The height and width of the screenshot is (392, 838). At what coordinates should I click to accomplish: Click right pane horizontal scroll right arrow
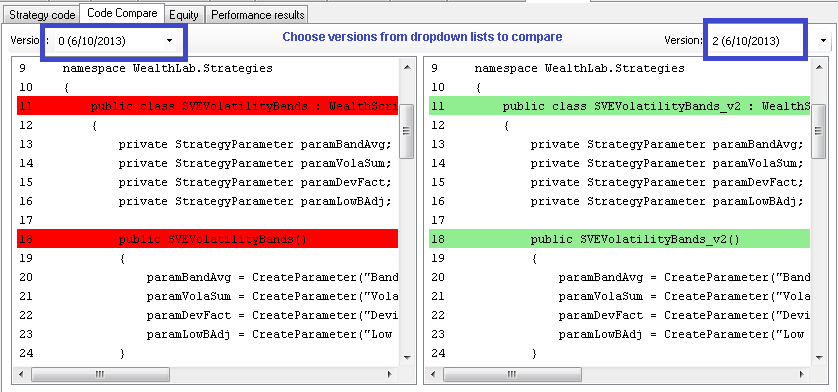[803, 374]
